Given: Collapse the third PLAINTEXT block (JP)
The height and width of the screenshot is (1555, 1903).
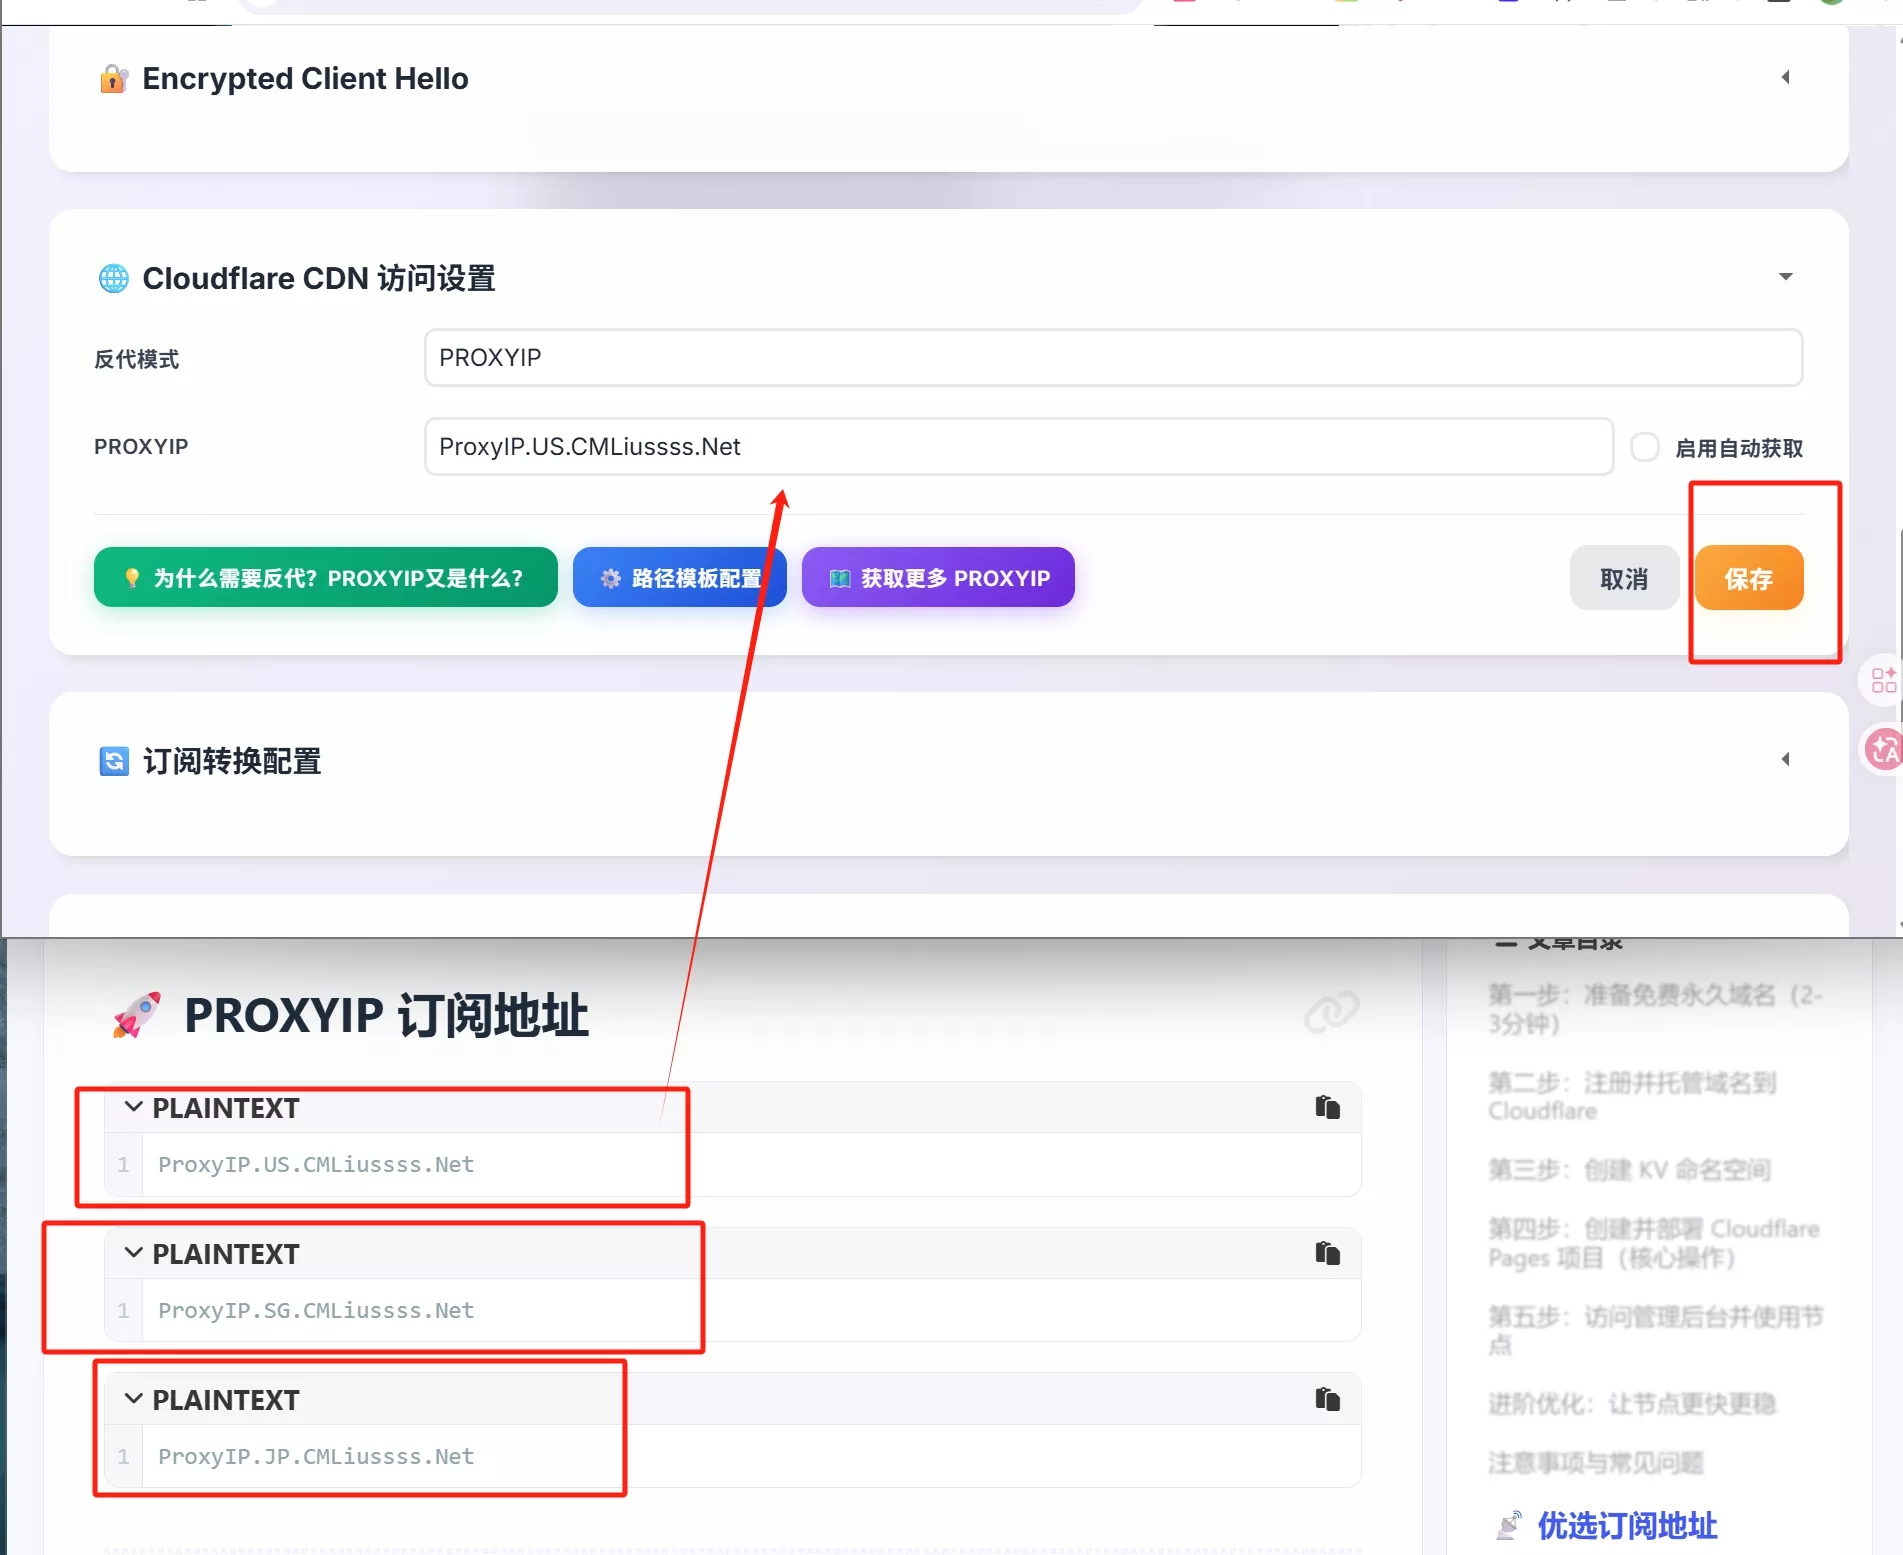Looking at the screenshot, I should (133, 1399).
